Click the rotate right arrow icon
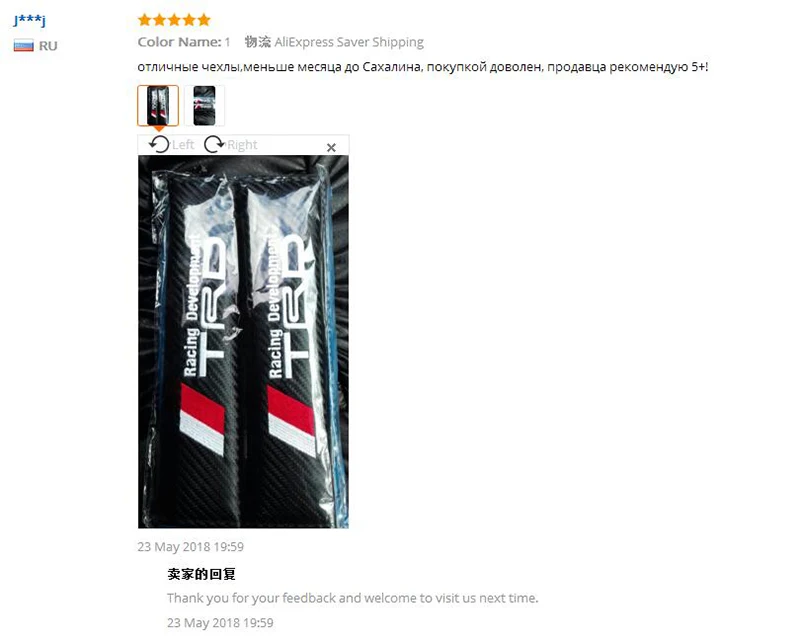The image size is (800, 644). (214, 144)
